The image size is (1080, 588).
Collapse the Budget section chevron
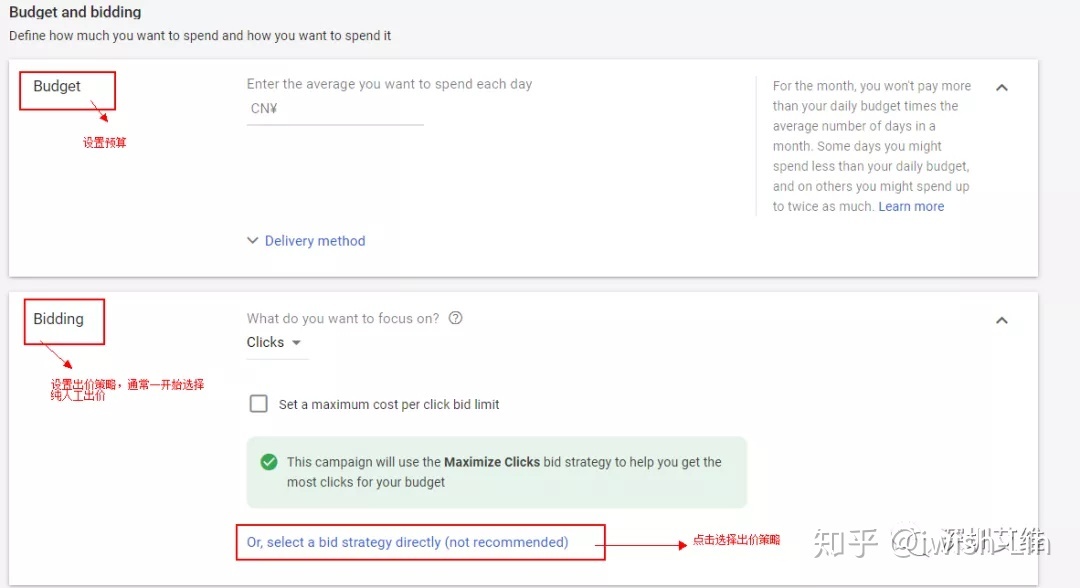(1001, 87)
